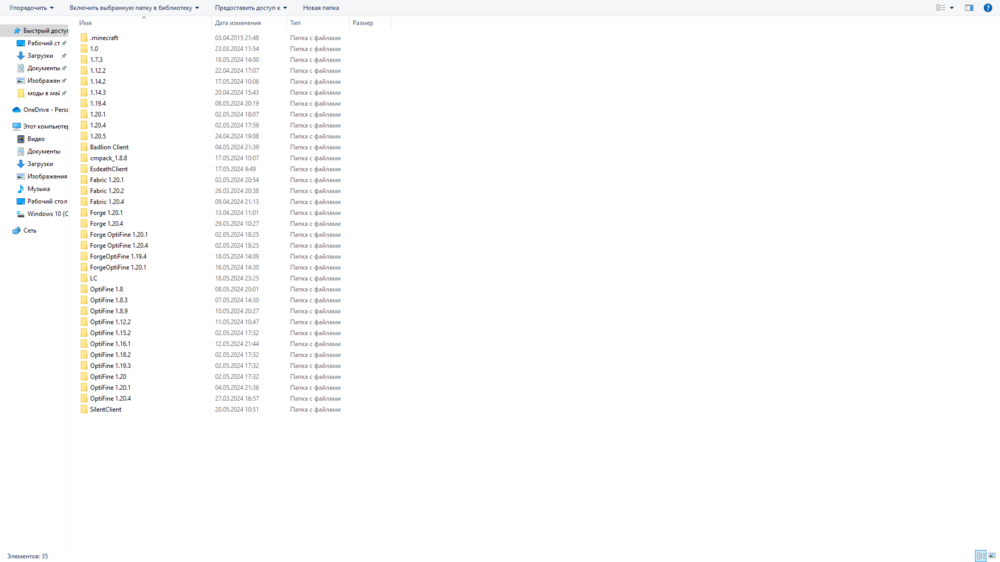The width and height of the screenshot is (1000, 562).
Task: Click the Forge 1.20.4 folder icon
Action: coord(84,223)
